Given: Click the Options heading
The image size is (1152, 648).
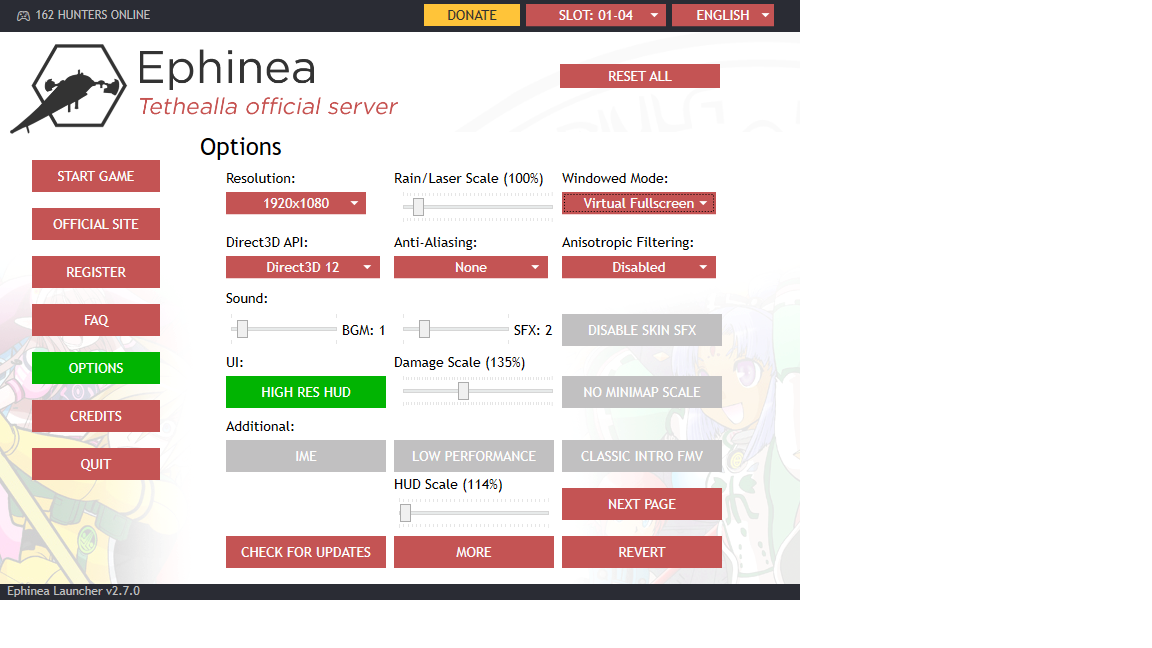Looking at the screenshot, I should pos(241,147).
